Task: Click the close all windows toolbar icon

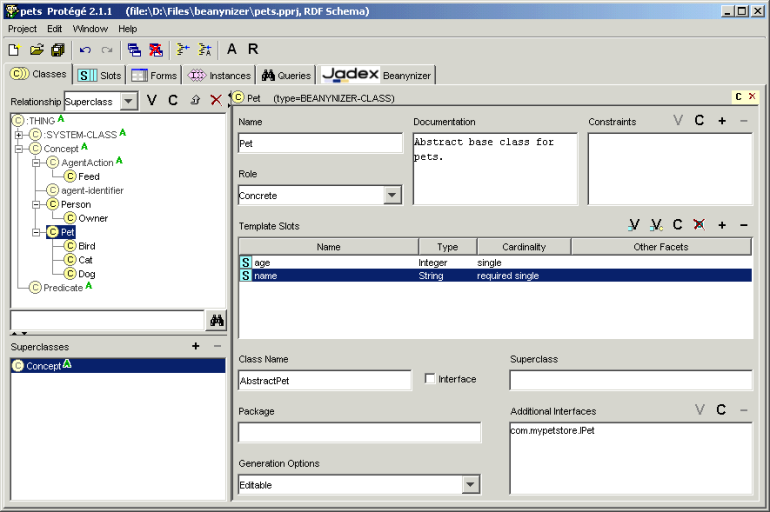Action: click(x=156, y=50)
